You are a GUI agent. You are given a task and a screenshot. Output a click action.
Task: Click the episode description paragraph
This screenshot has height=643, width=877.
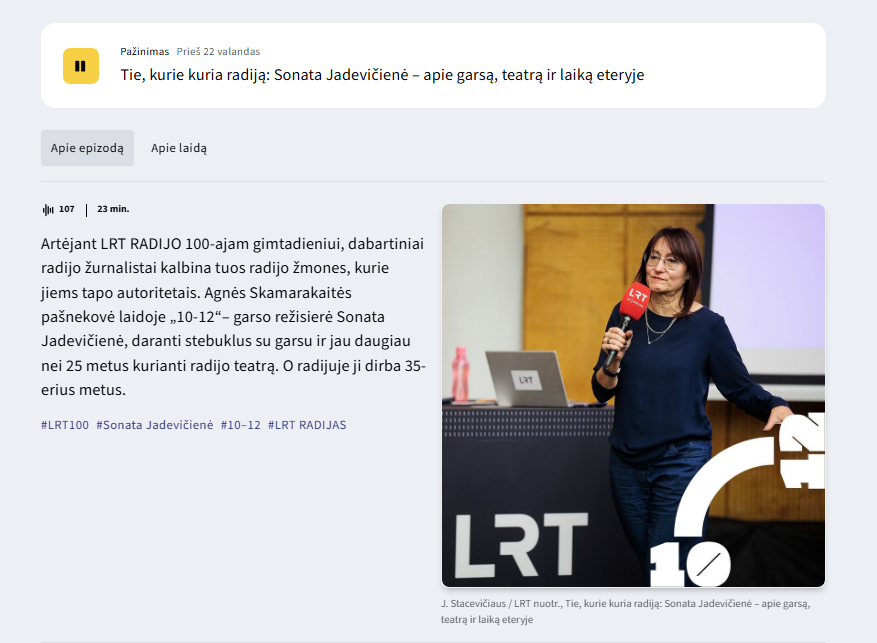233,316
